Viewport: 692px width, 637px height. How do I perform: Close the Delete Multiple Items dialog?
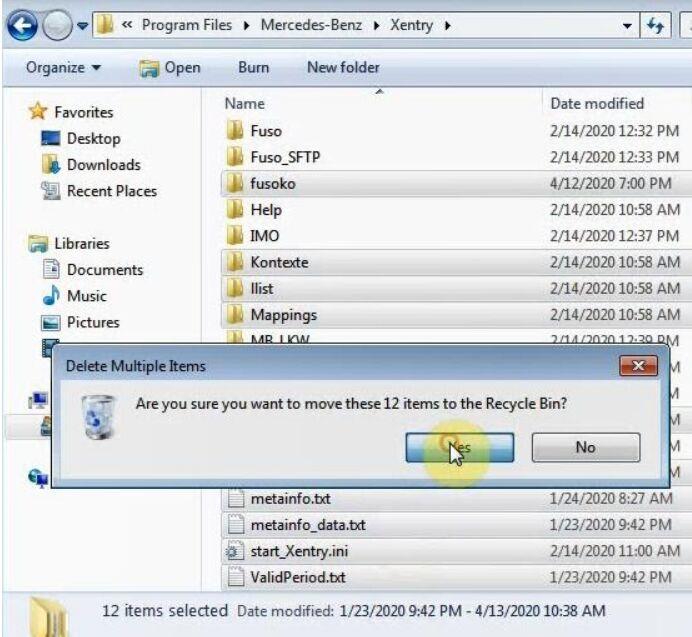[639, 366]
